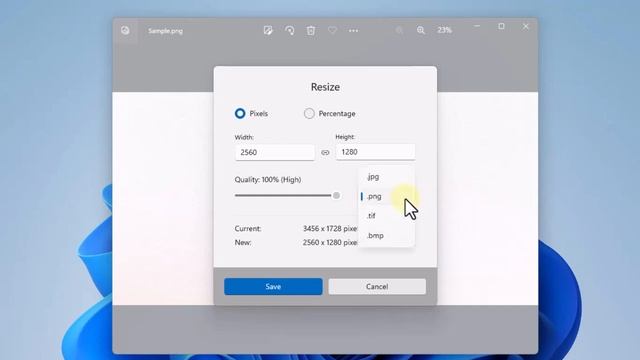The height and width of the screenshot is (360, 640).
Task: Choose .png from file type list
Action: (386, 196)
